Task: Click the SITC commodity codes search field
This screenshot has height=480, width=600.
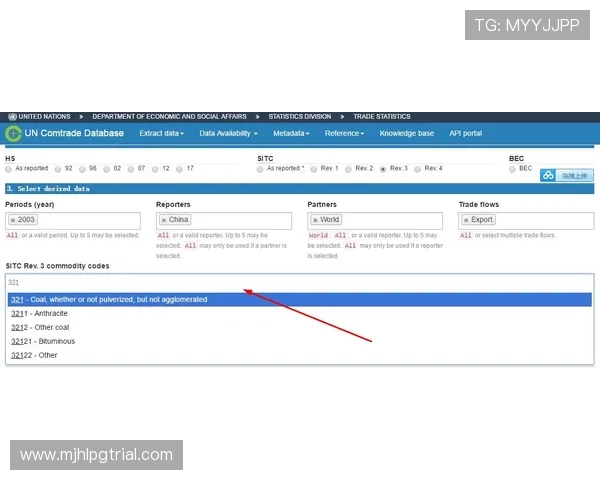Action: pyautogui.click(x=300, y=283)
